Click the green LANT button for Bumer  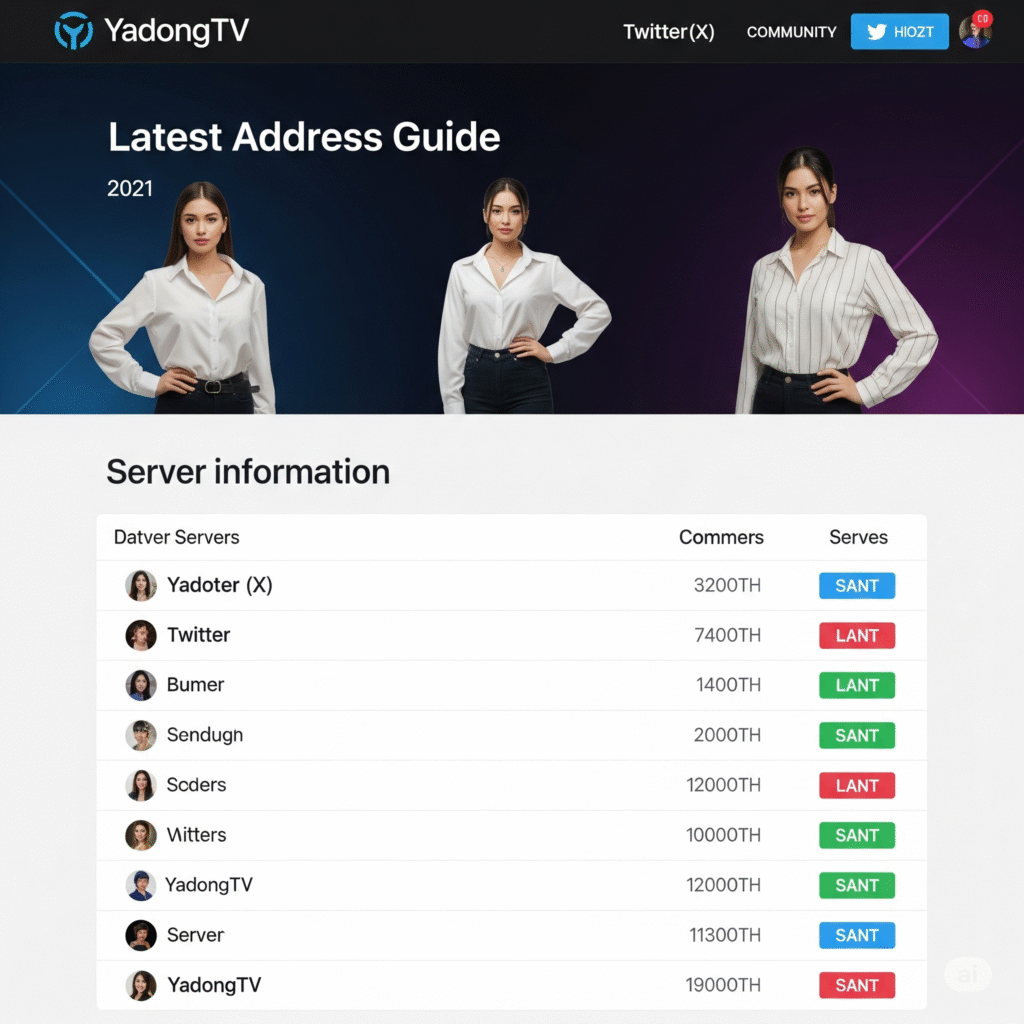857,686
